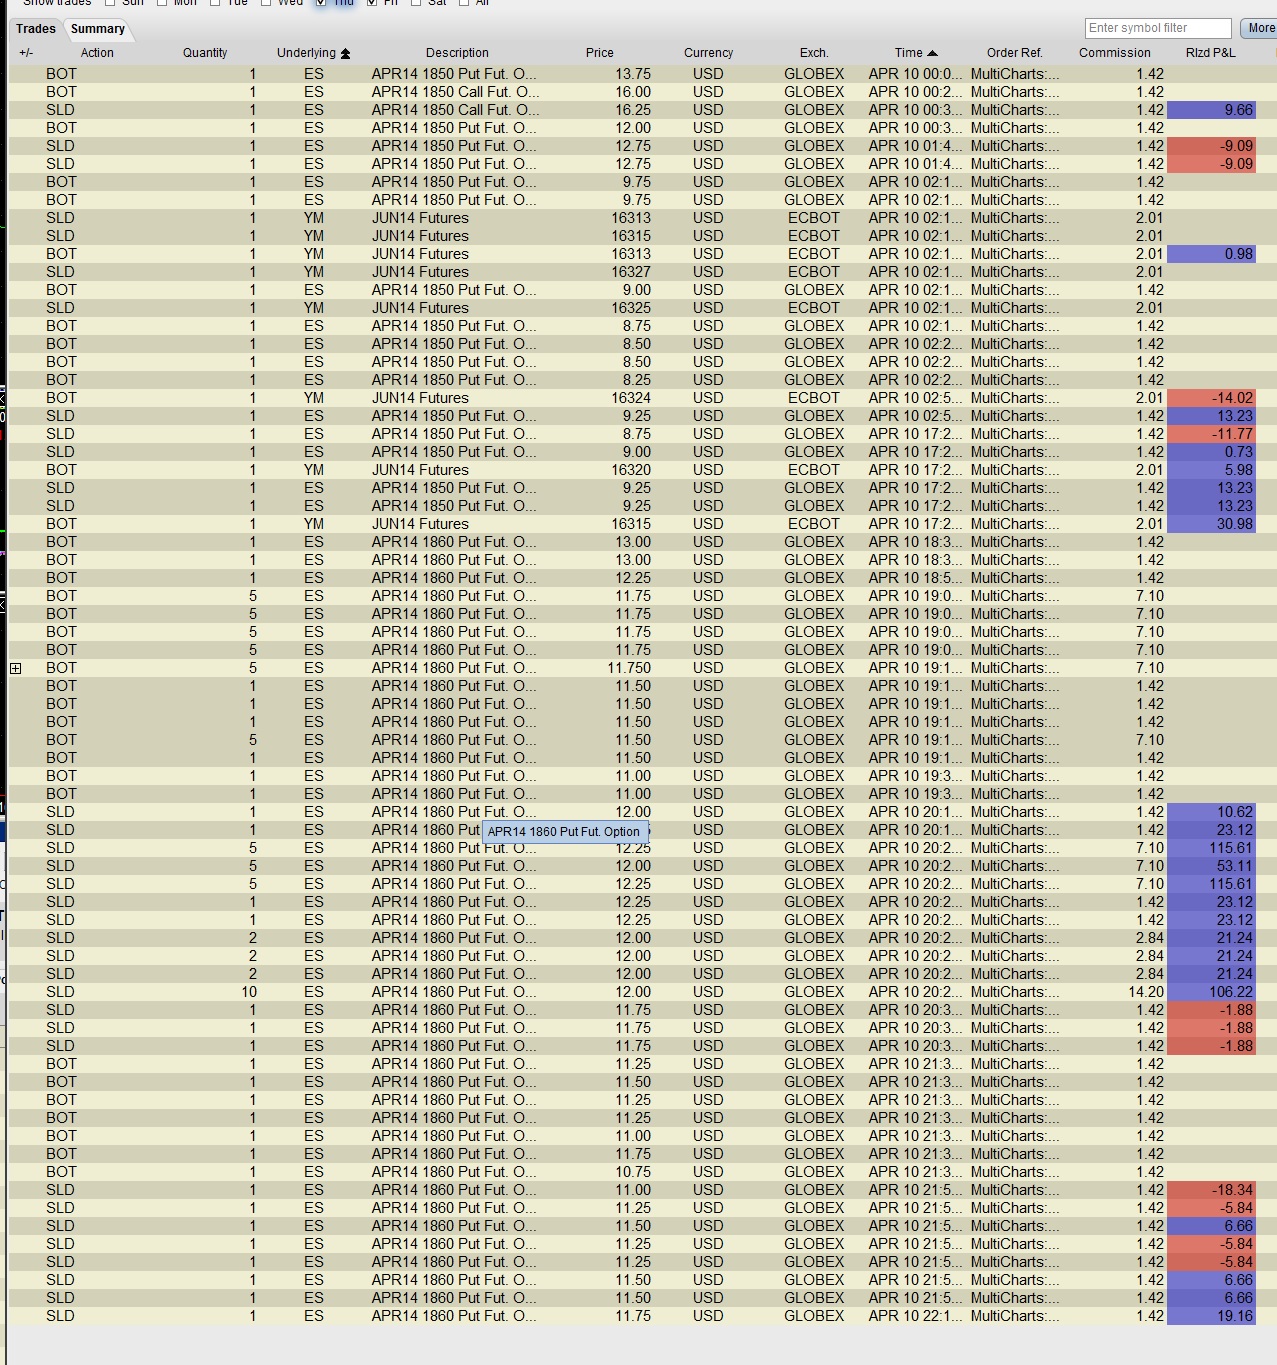
Task: Select the realized P&L cell -11.77
Action: click(x=1211, y=434)
